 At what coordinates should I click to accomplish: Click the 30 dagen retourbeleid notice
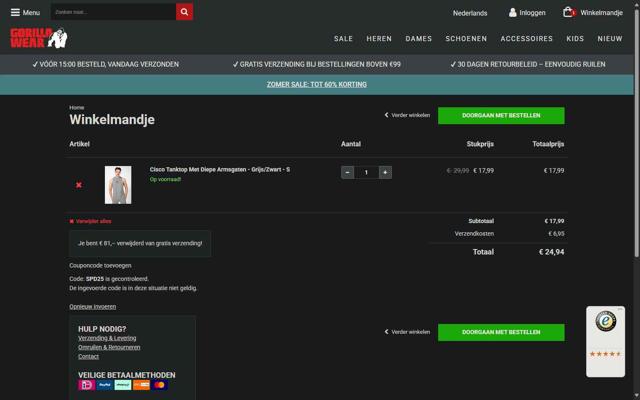pos(528,64)
